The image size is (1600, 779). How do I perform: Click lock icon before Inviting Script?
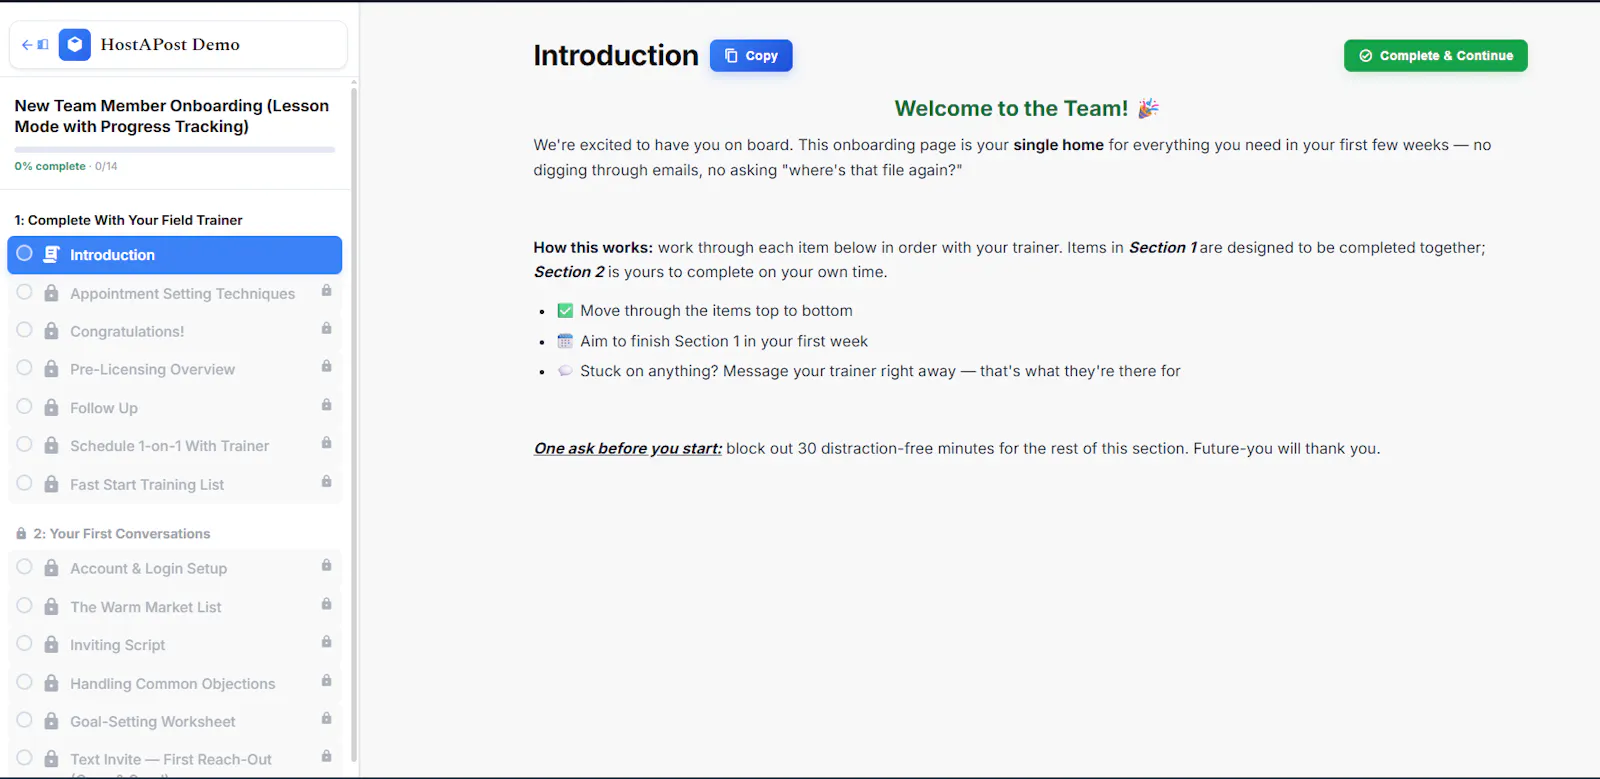point(51,645)
